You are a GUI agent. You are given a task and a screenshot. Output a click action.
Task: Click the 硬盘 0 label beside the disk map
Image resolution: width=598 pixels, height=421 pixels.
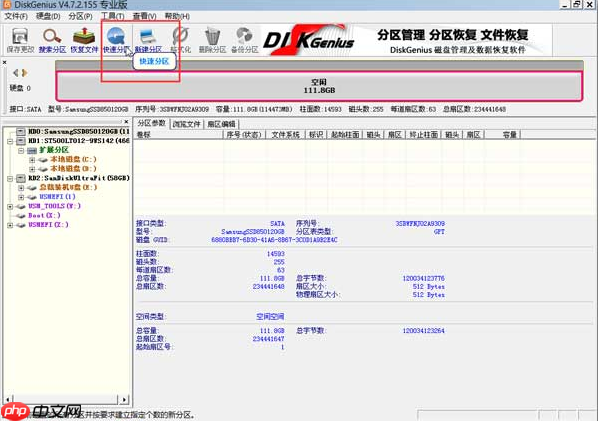[x=20, y=88]
